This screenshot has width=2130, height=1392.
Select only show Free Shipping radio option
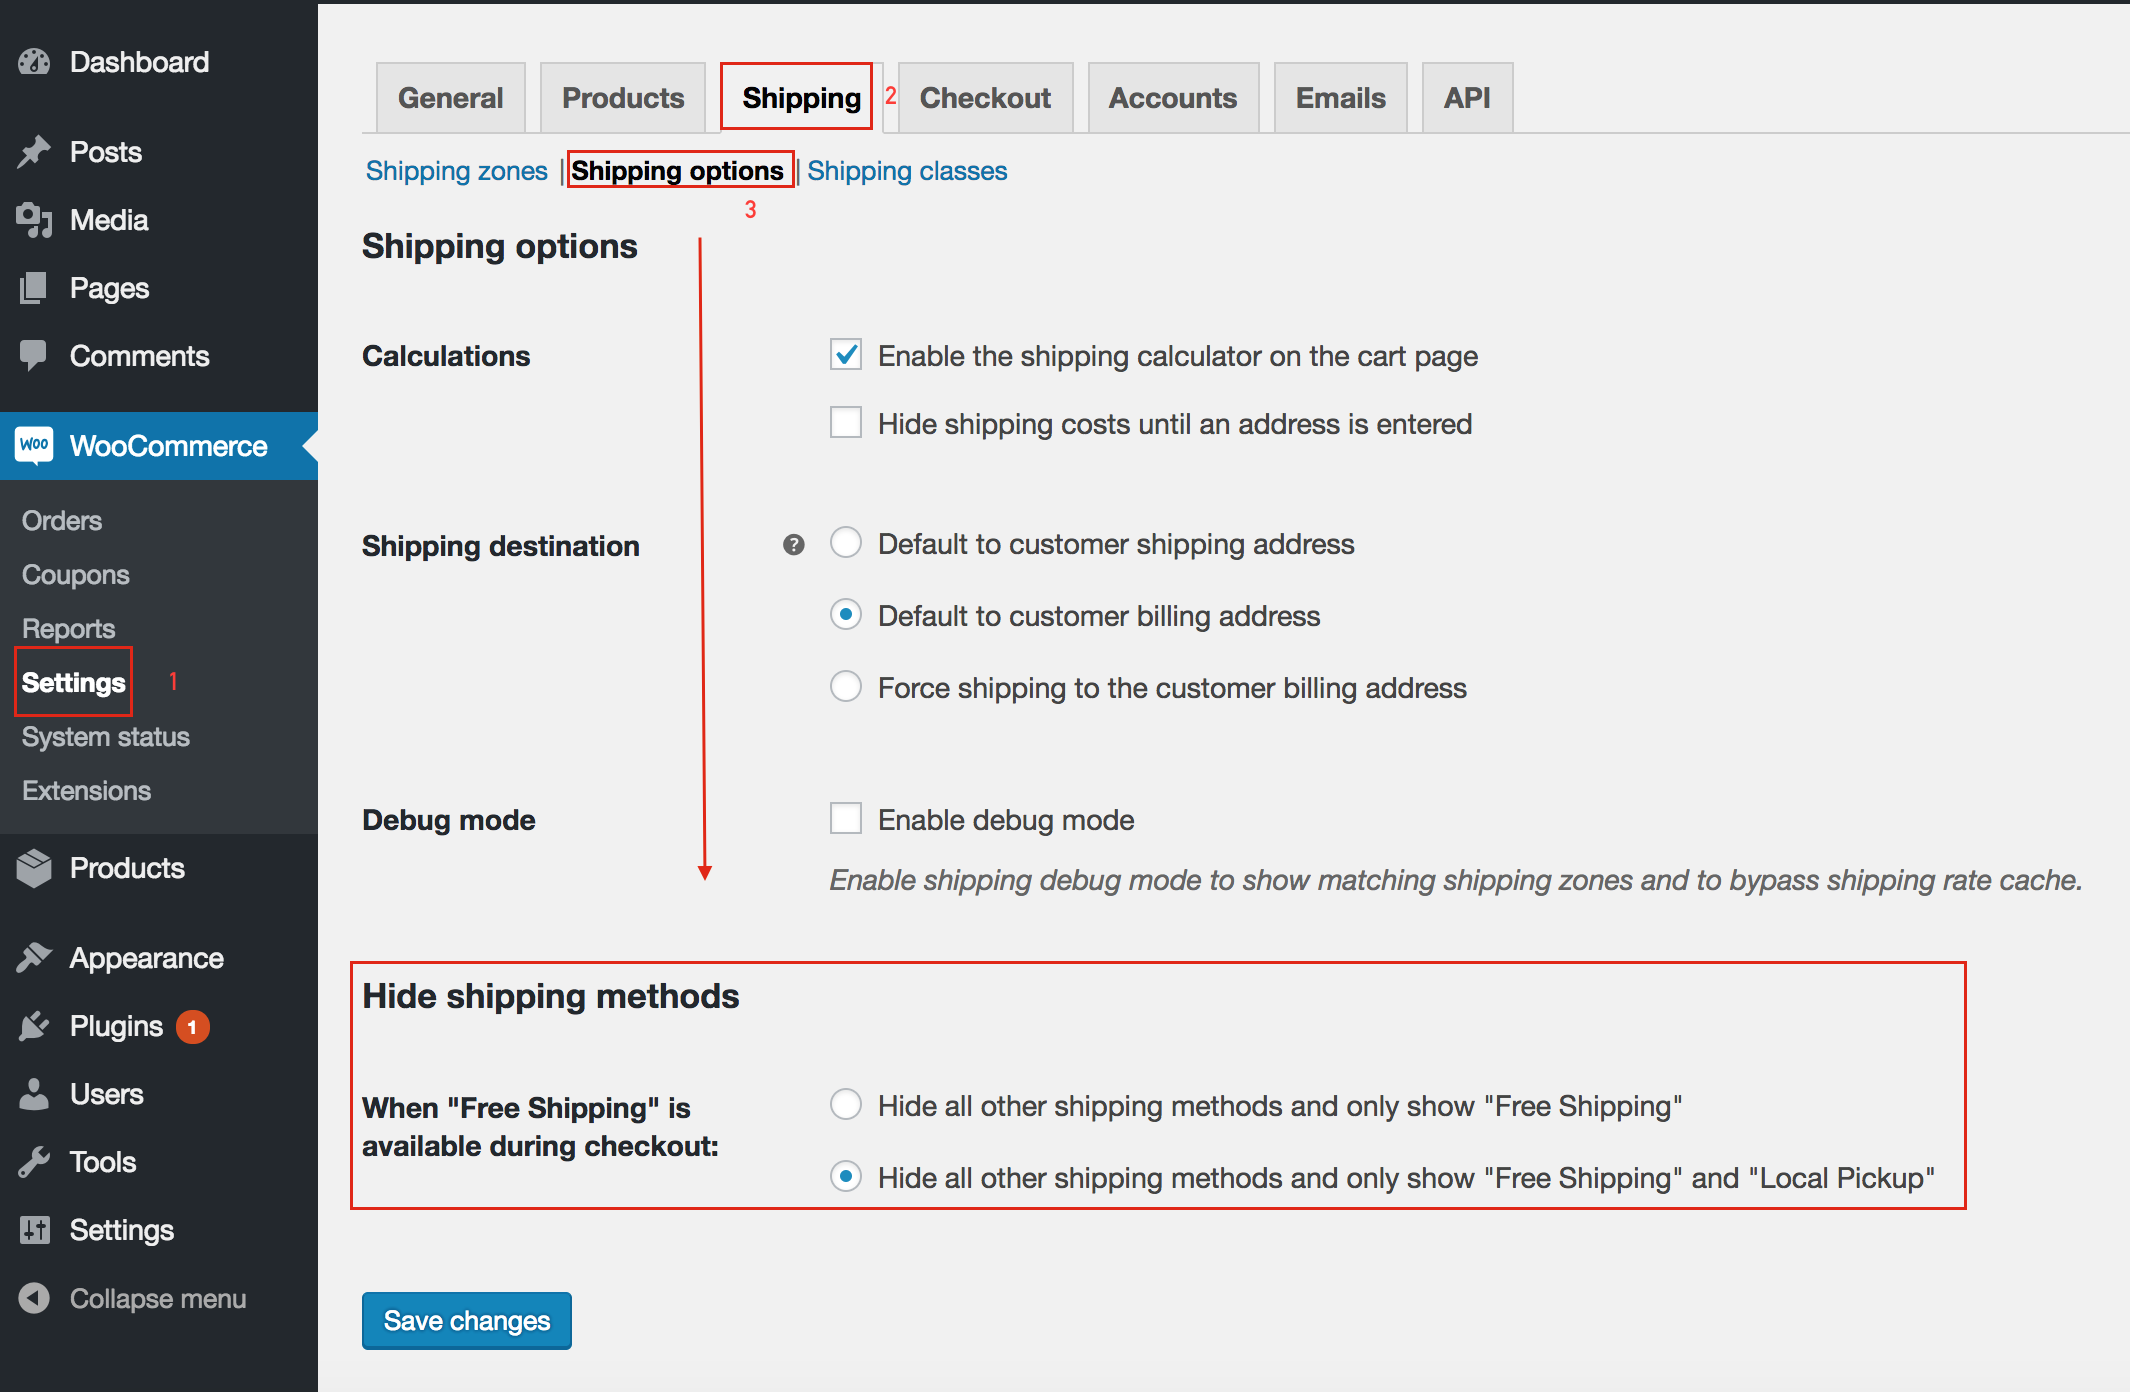[846, 1104]
